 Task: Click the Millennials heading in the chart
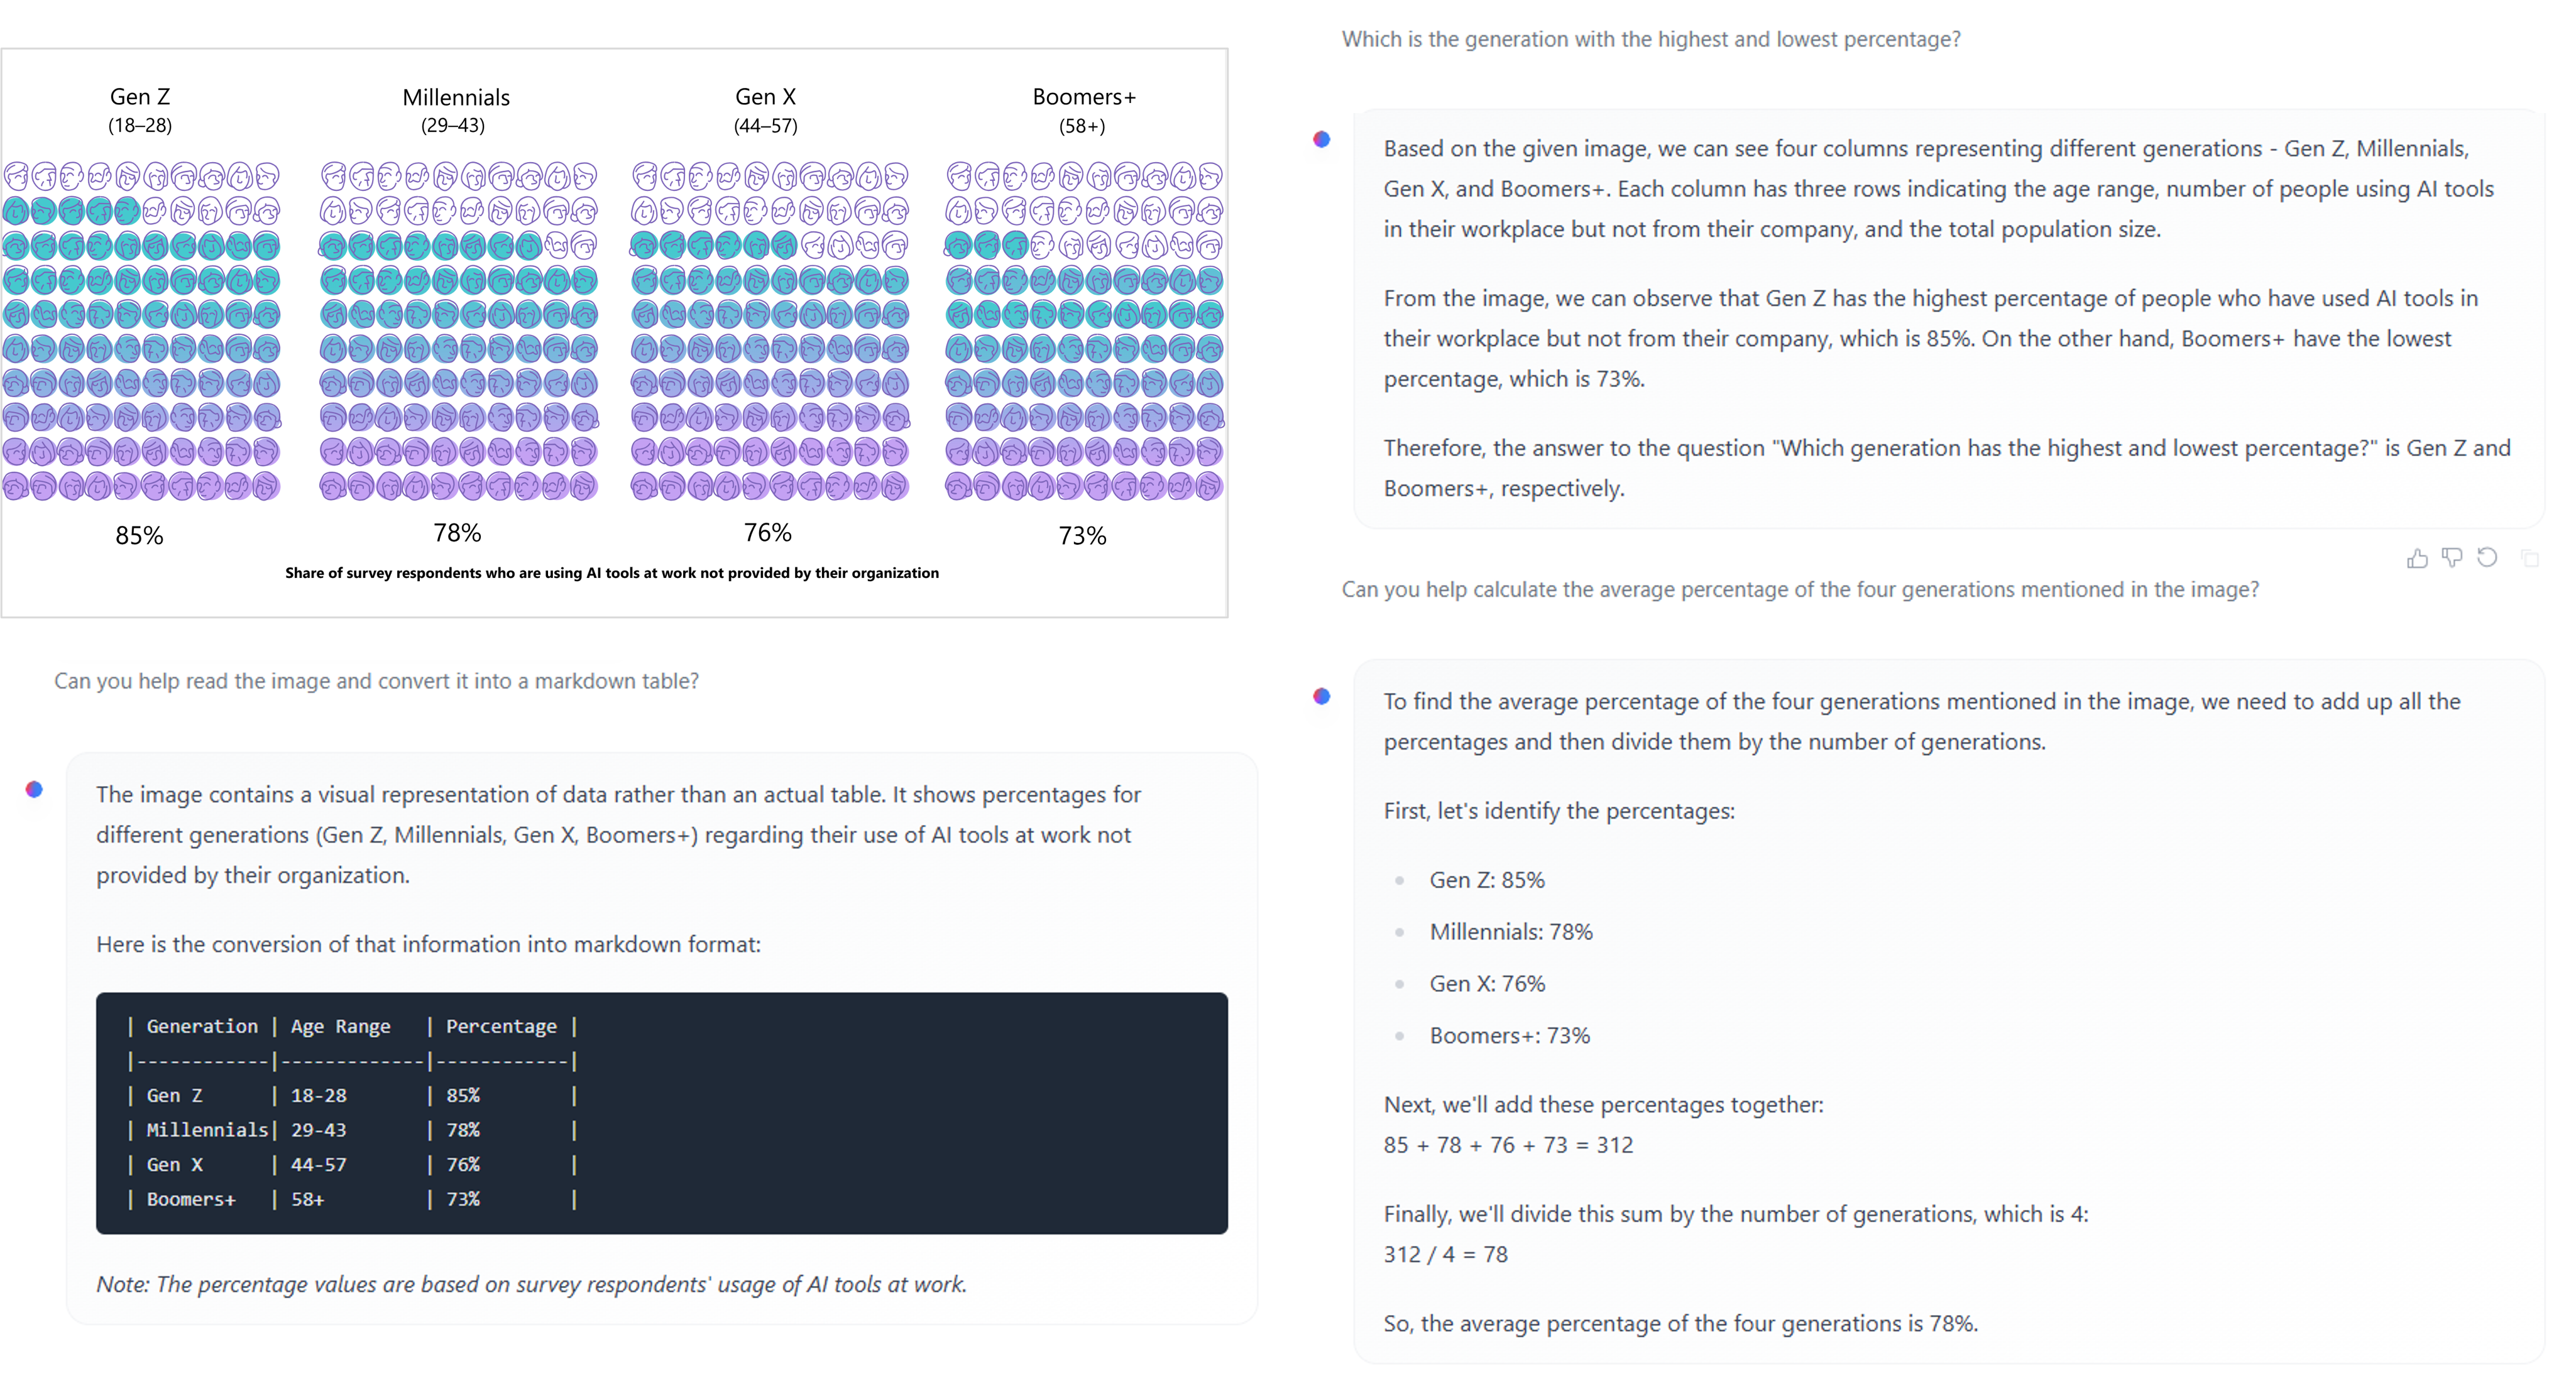456,98
